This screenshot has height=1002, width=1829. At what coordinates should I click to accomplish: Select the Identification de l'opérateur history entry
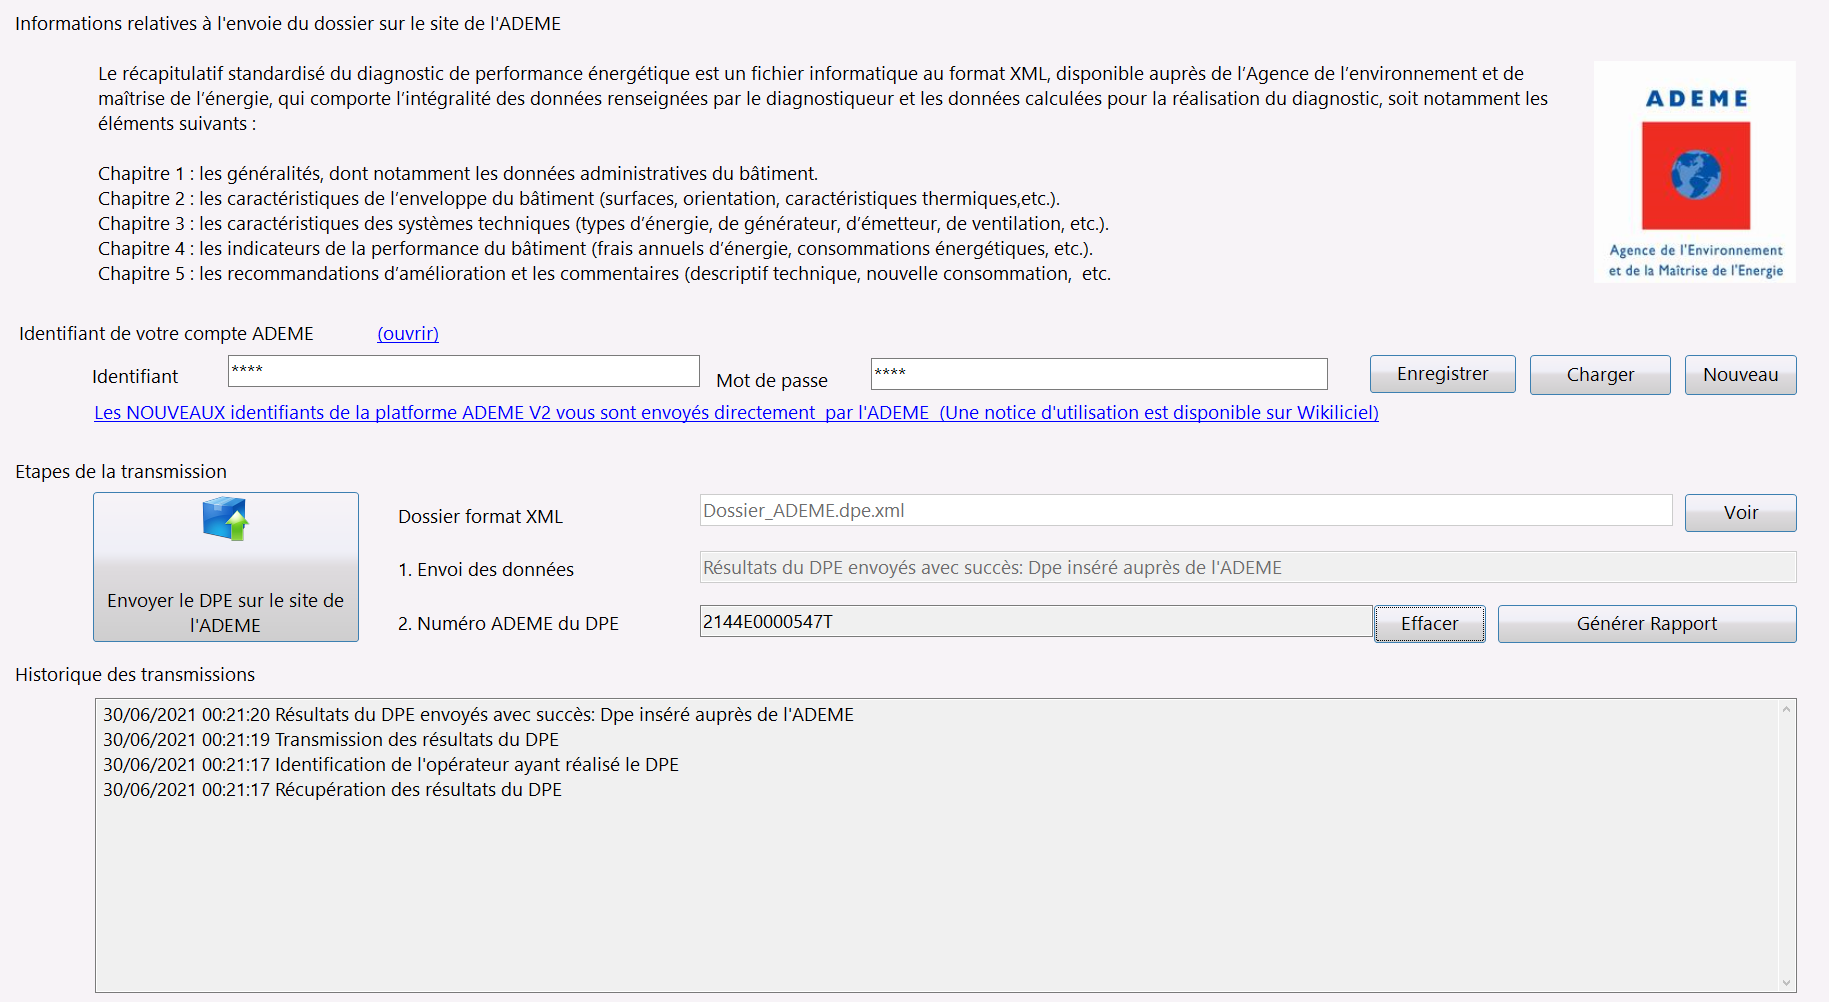[x=391, y=765]
